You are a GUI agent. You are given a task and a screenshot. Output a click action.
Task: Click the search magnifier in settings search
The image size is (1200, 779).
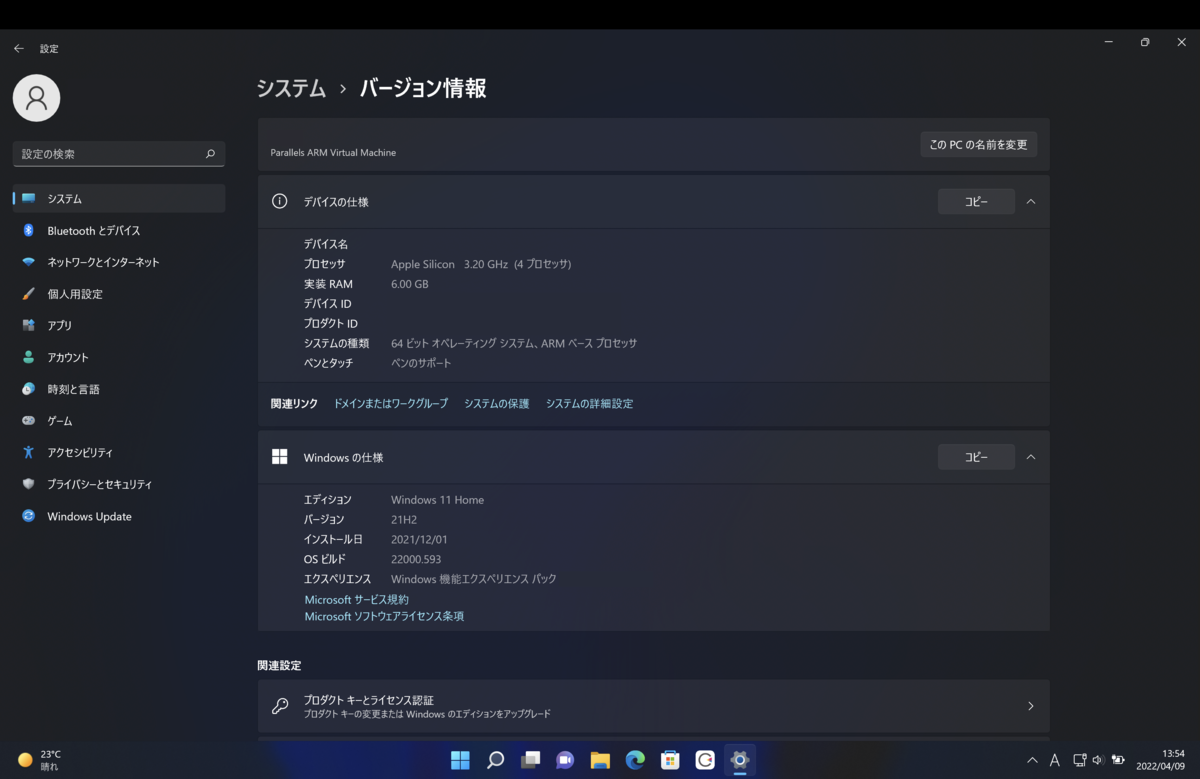210,154
